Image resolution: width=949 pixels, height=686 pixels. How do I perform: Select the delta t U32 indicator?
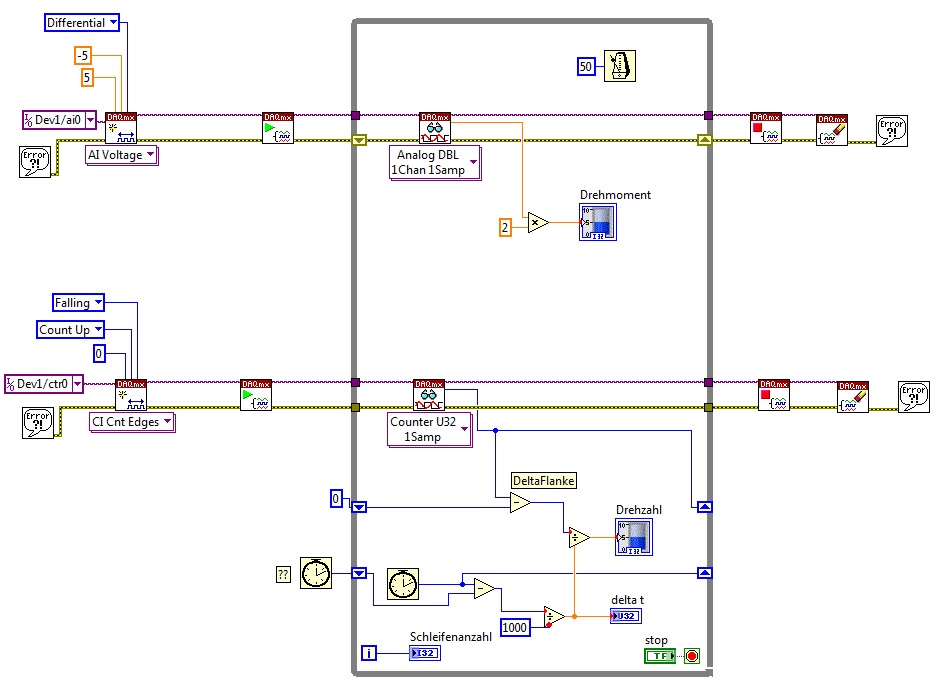point(626,616)
